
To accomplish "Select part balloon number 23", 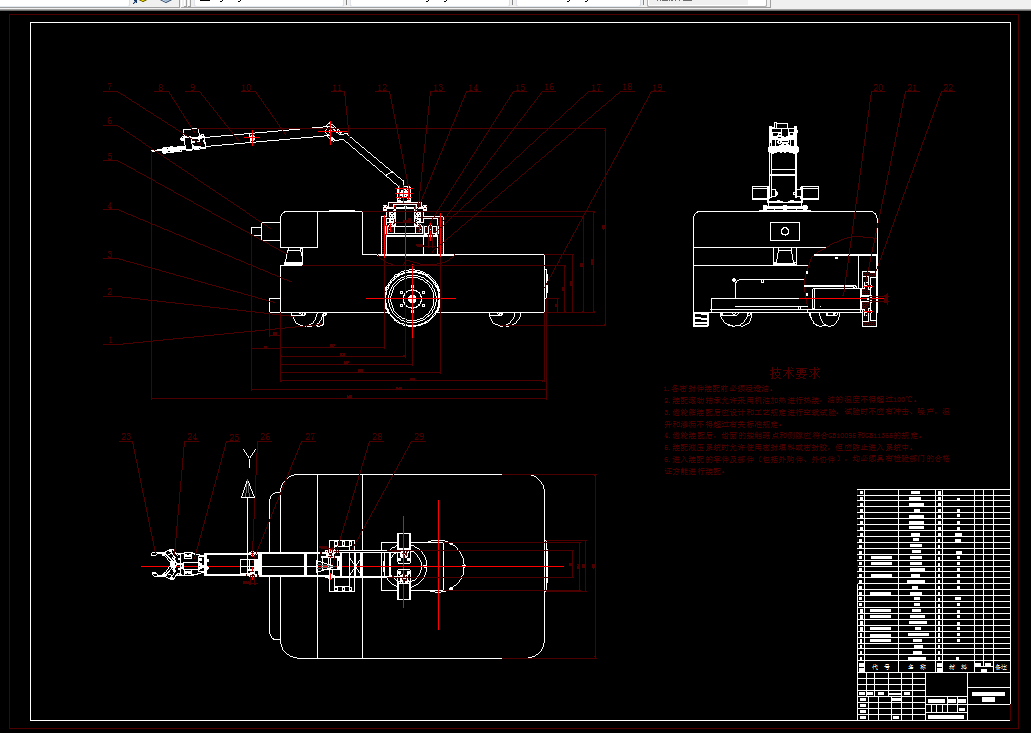I will 126,437.
